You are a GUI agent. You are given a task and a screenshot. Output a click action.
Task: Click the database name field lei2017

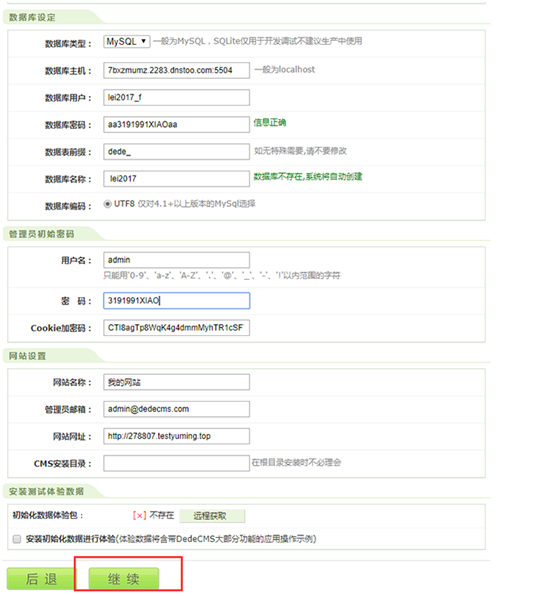pyautogui.click(x=176, y=179)
